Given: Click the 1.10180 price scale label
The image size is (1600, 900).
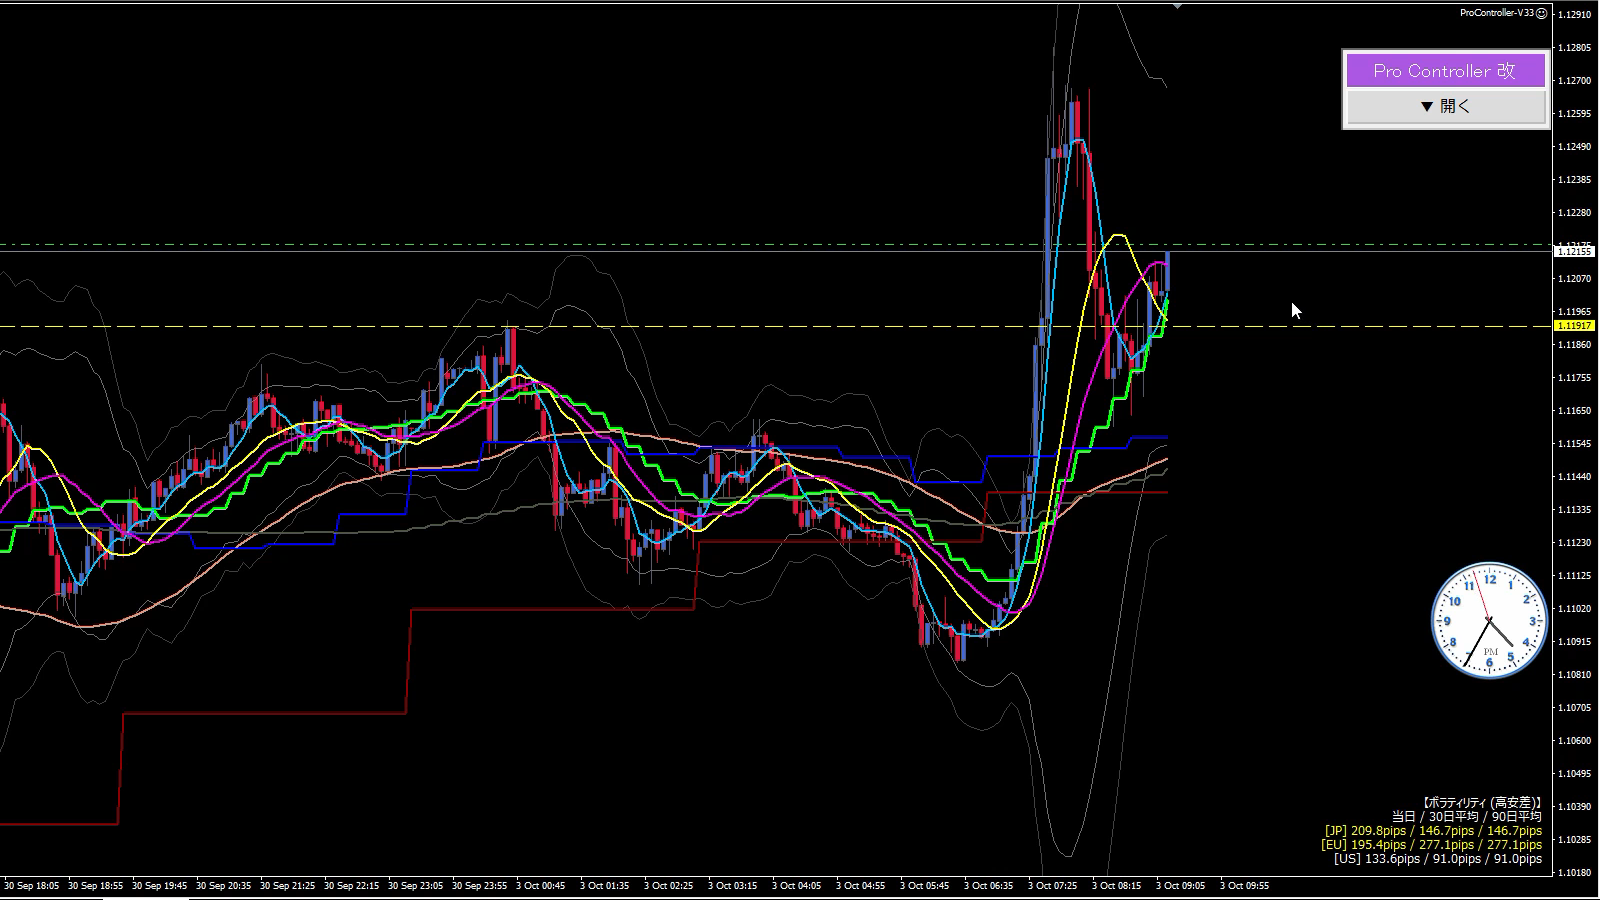Looking at the screenshot, I should coord(1575,873).
